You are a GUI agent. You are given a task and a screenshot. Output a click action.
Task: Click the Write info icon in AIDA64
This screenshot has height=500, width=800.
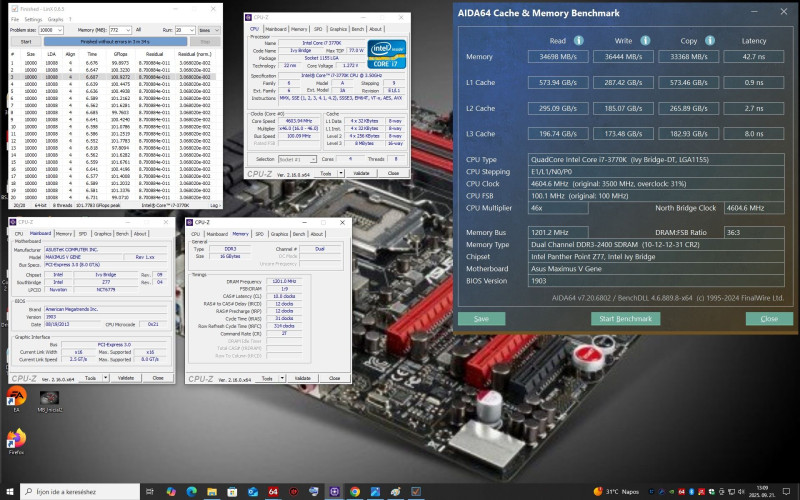645,40
